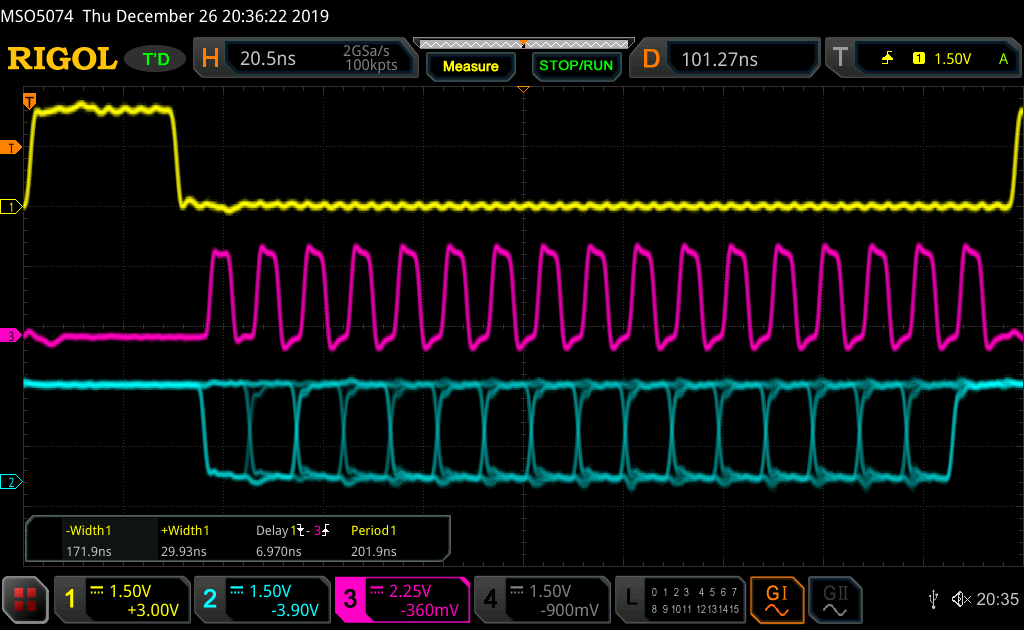1024x630 pixels.
Task: Select the Delay 1-3 measurement result
Action: [x=292, y=541]
